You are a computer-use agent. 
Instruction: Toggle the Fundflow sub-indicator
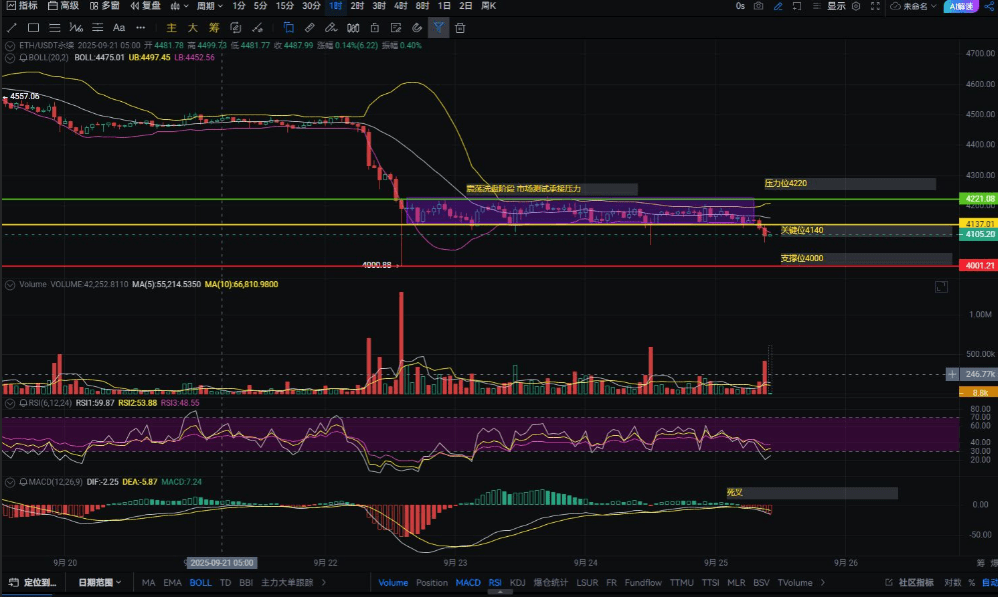coord(643,582)
